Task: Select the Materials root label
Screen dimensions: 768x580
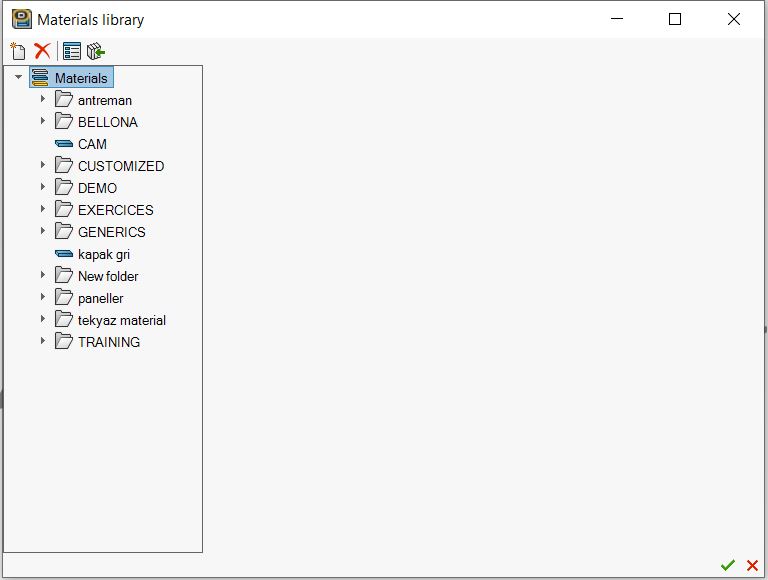Action: (x=81, y=78)
